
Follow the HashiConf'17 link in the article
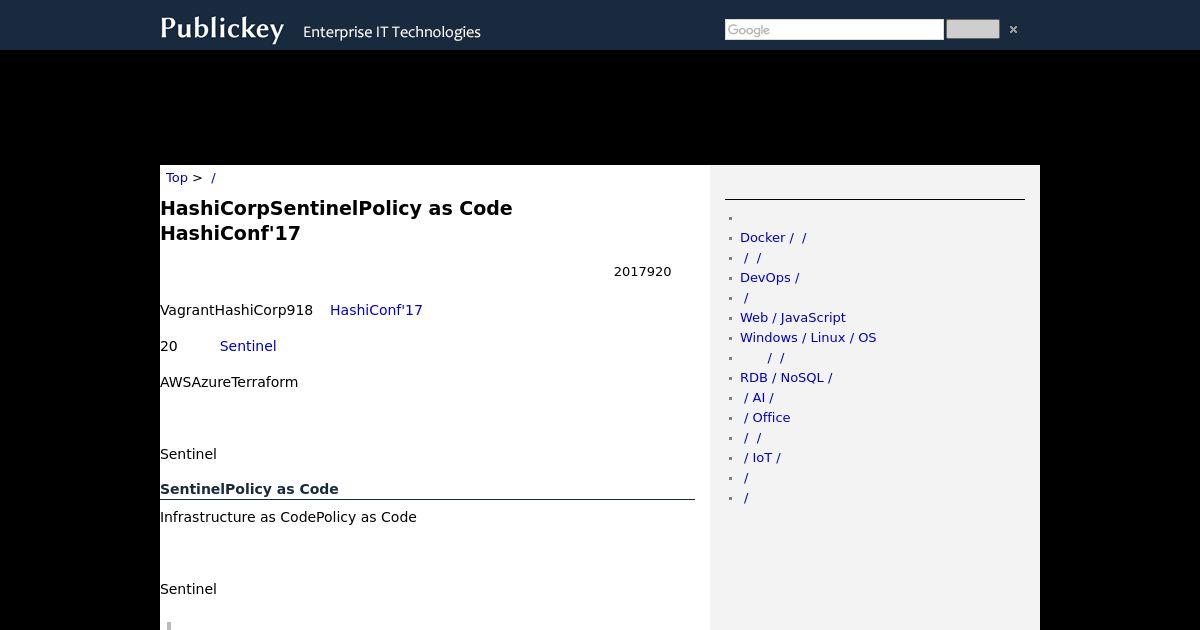pos(376,310)
